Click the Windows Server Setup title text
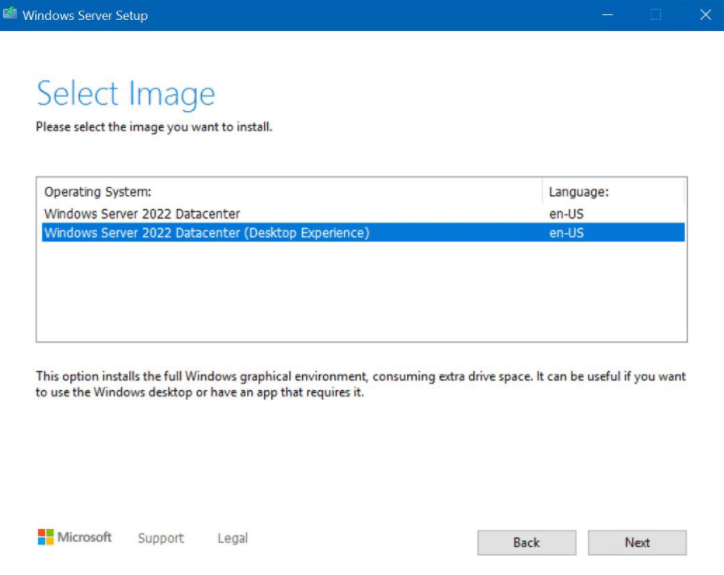The image size is (724, 575). pyautogui.click(x=85, y=15)
